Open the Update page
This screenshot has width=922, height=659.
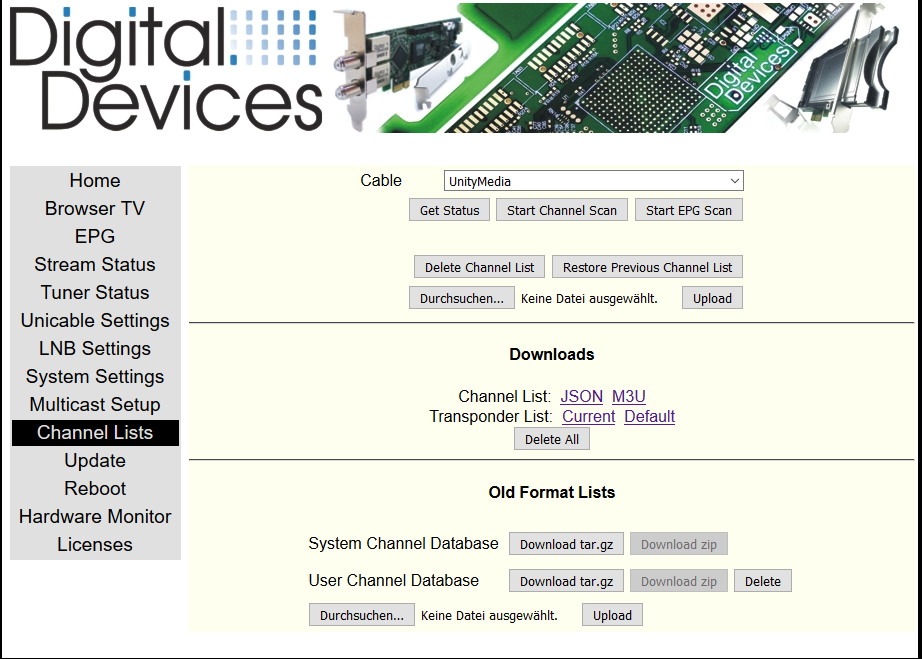[x=95, y=461]
